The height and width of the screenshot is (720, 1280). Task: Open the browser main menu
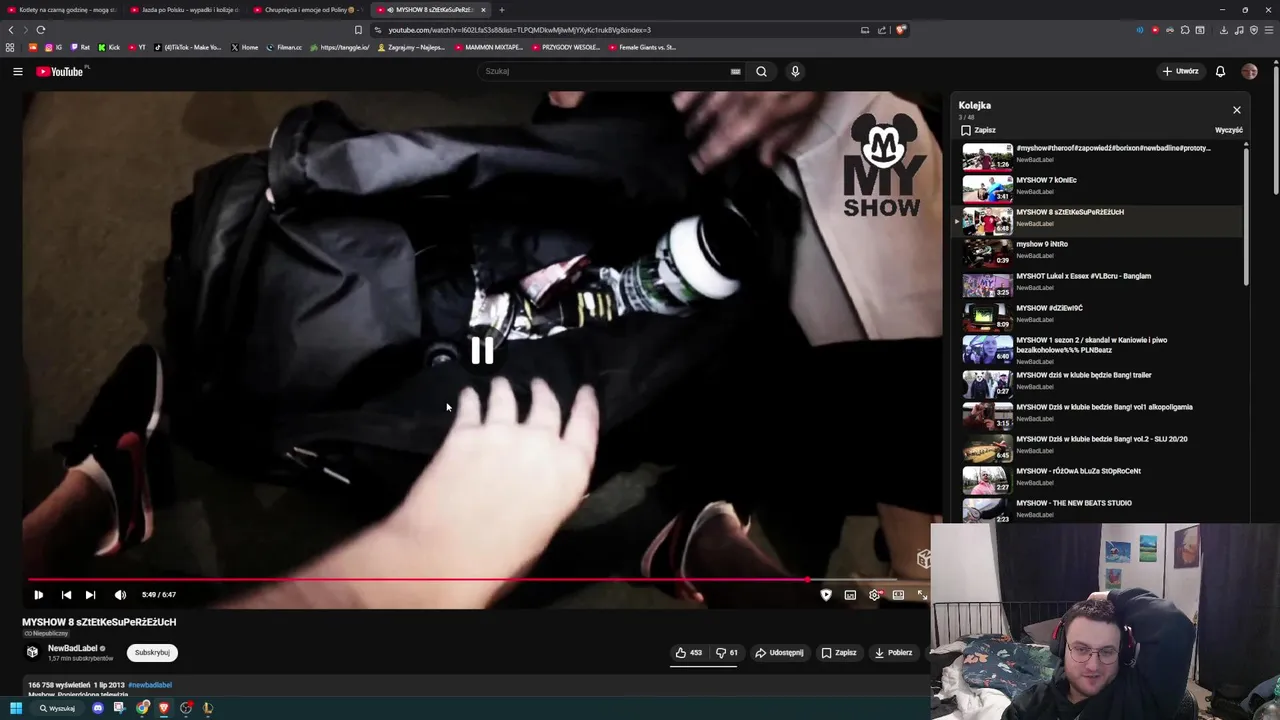(1269, 30)
